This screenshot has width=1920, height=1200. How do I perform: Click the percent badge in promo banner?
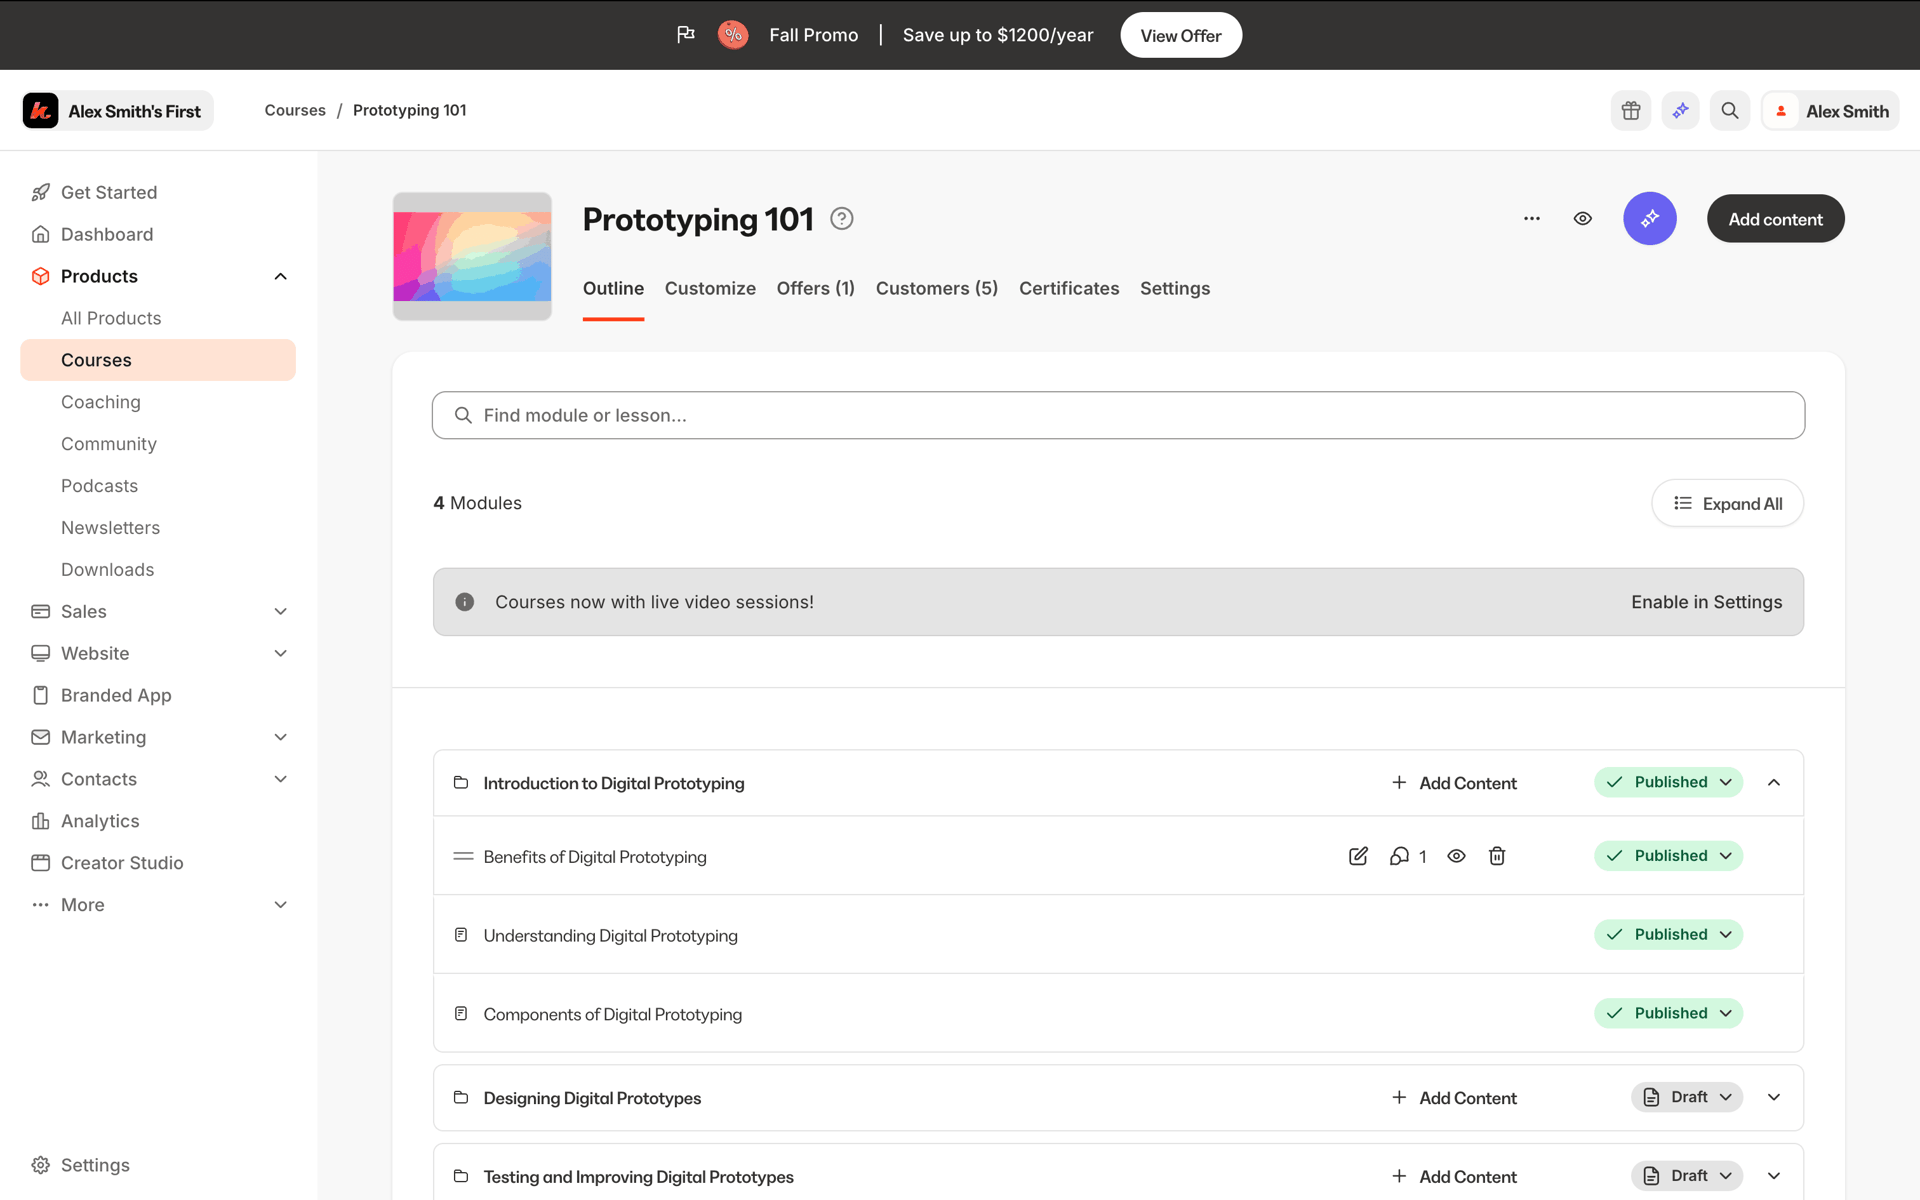(x=733, y=35)
